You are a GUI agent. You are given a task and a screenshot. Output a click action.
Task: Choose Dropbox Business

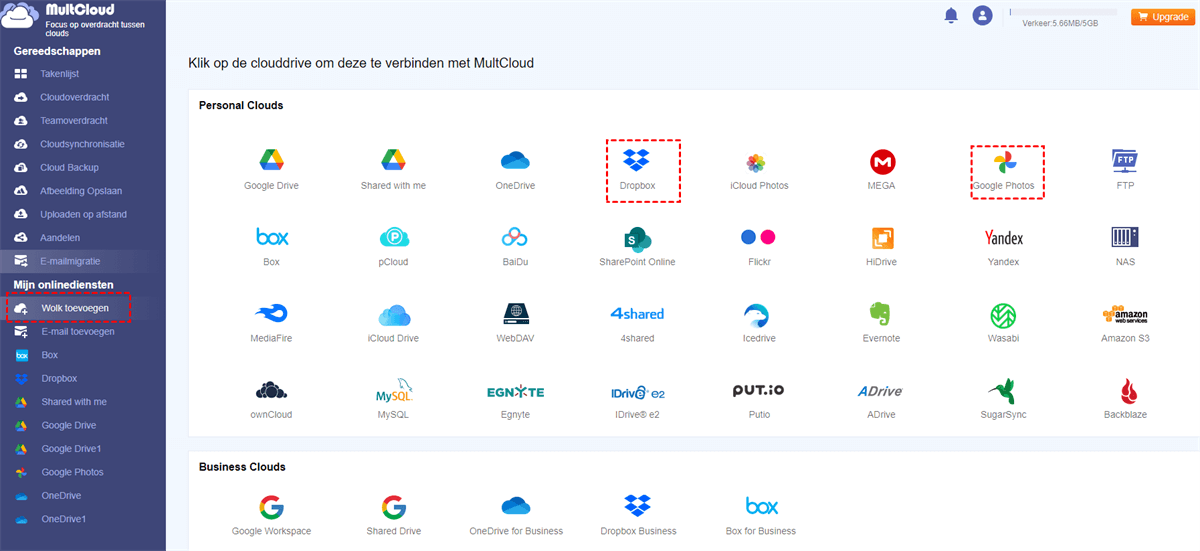pyautogui.click(x=638, y=505)
